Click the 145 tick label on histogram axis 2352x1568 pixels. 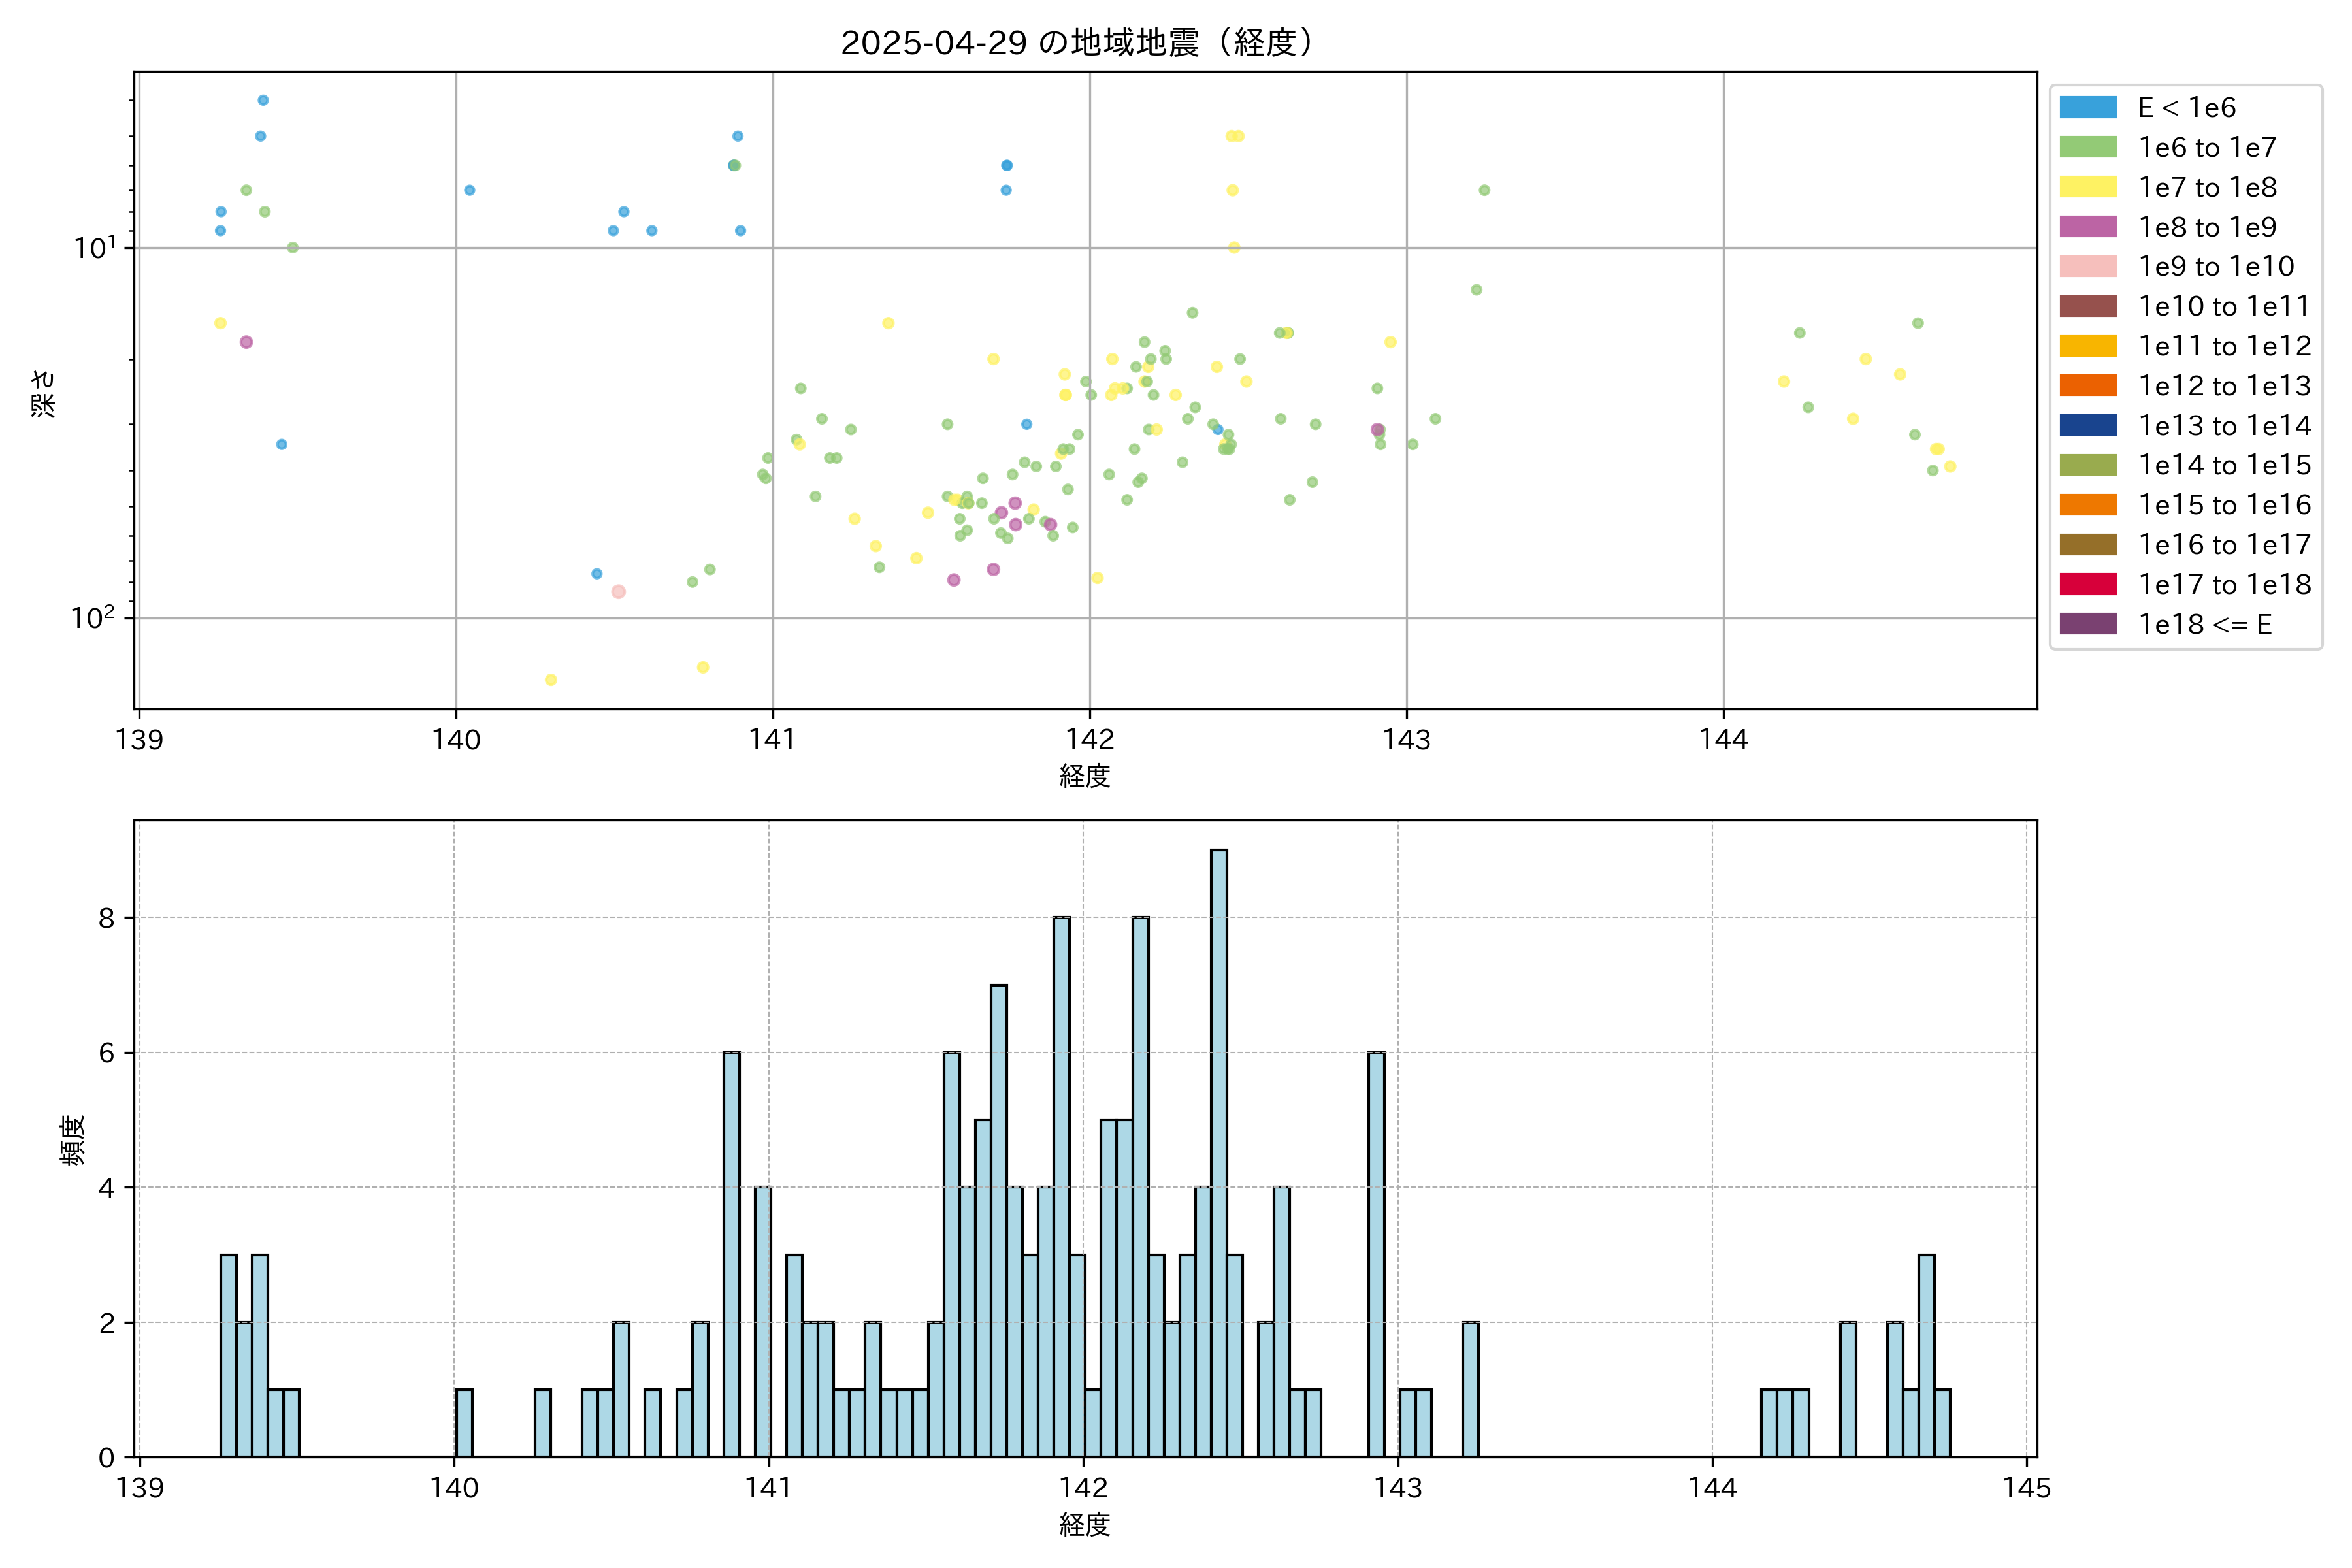coord(2026,1488)
